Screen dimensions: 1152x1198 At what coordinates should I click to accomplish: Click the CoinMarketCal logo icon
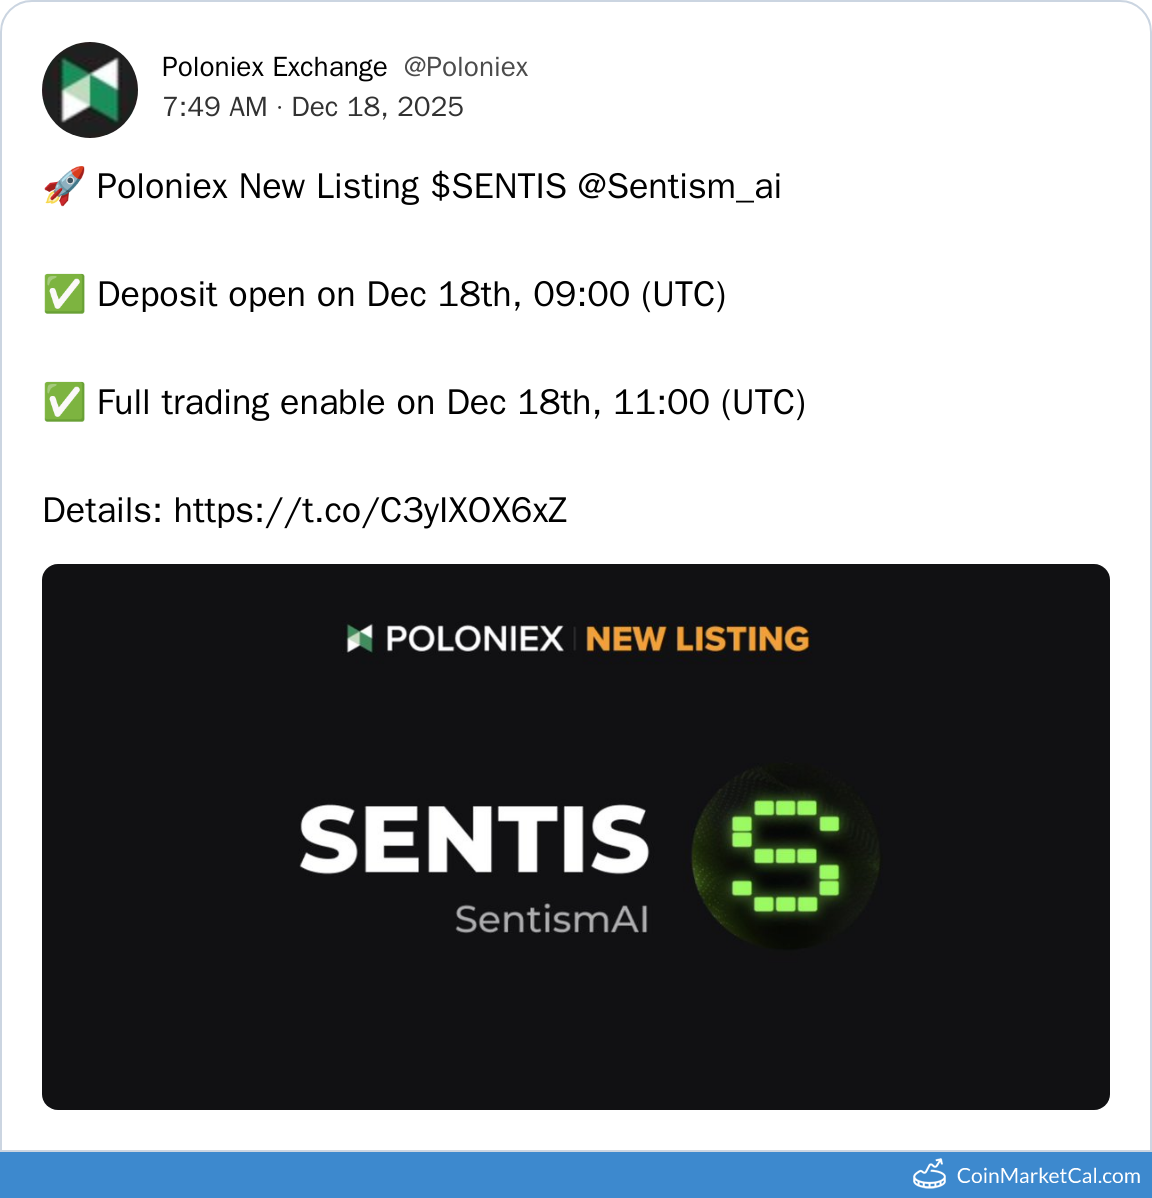(930, 1175)
